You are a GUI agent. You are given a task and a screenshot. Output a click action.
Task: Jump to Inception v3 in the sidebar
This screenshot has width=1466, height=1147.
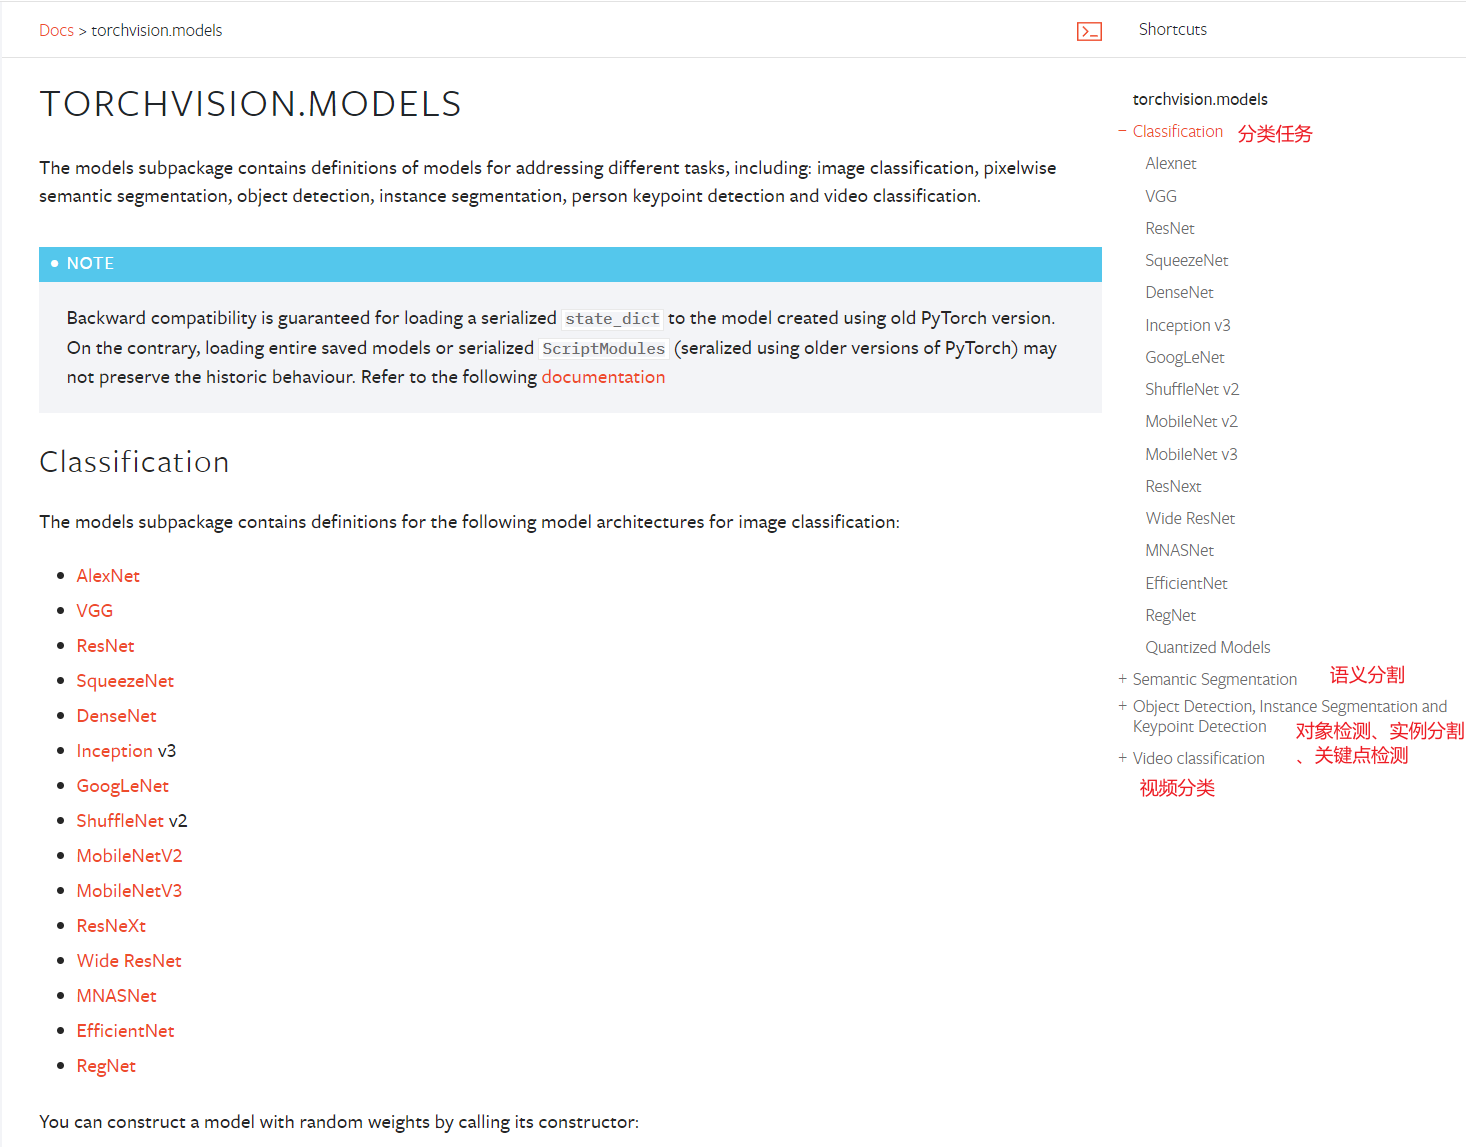tap(1188, 325)
